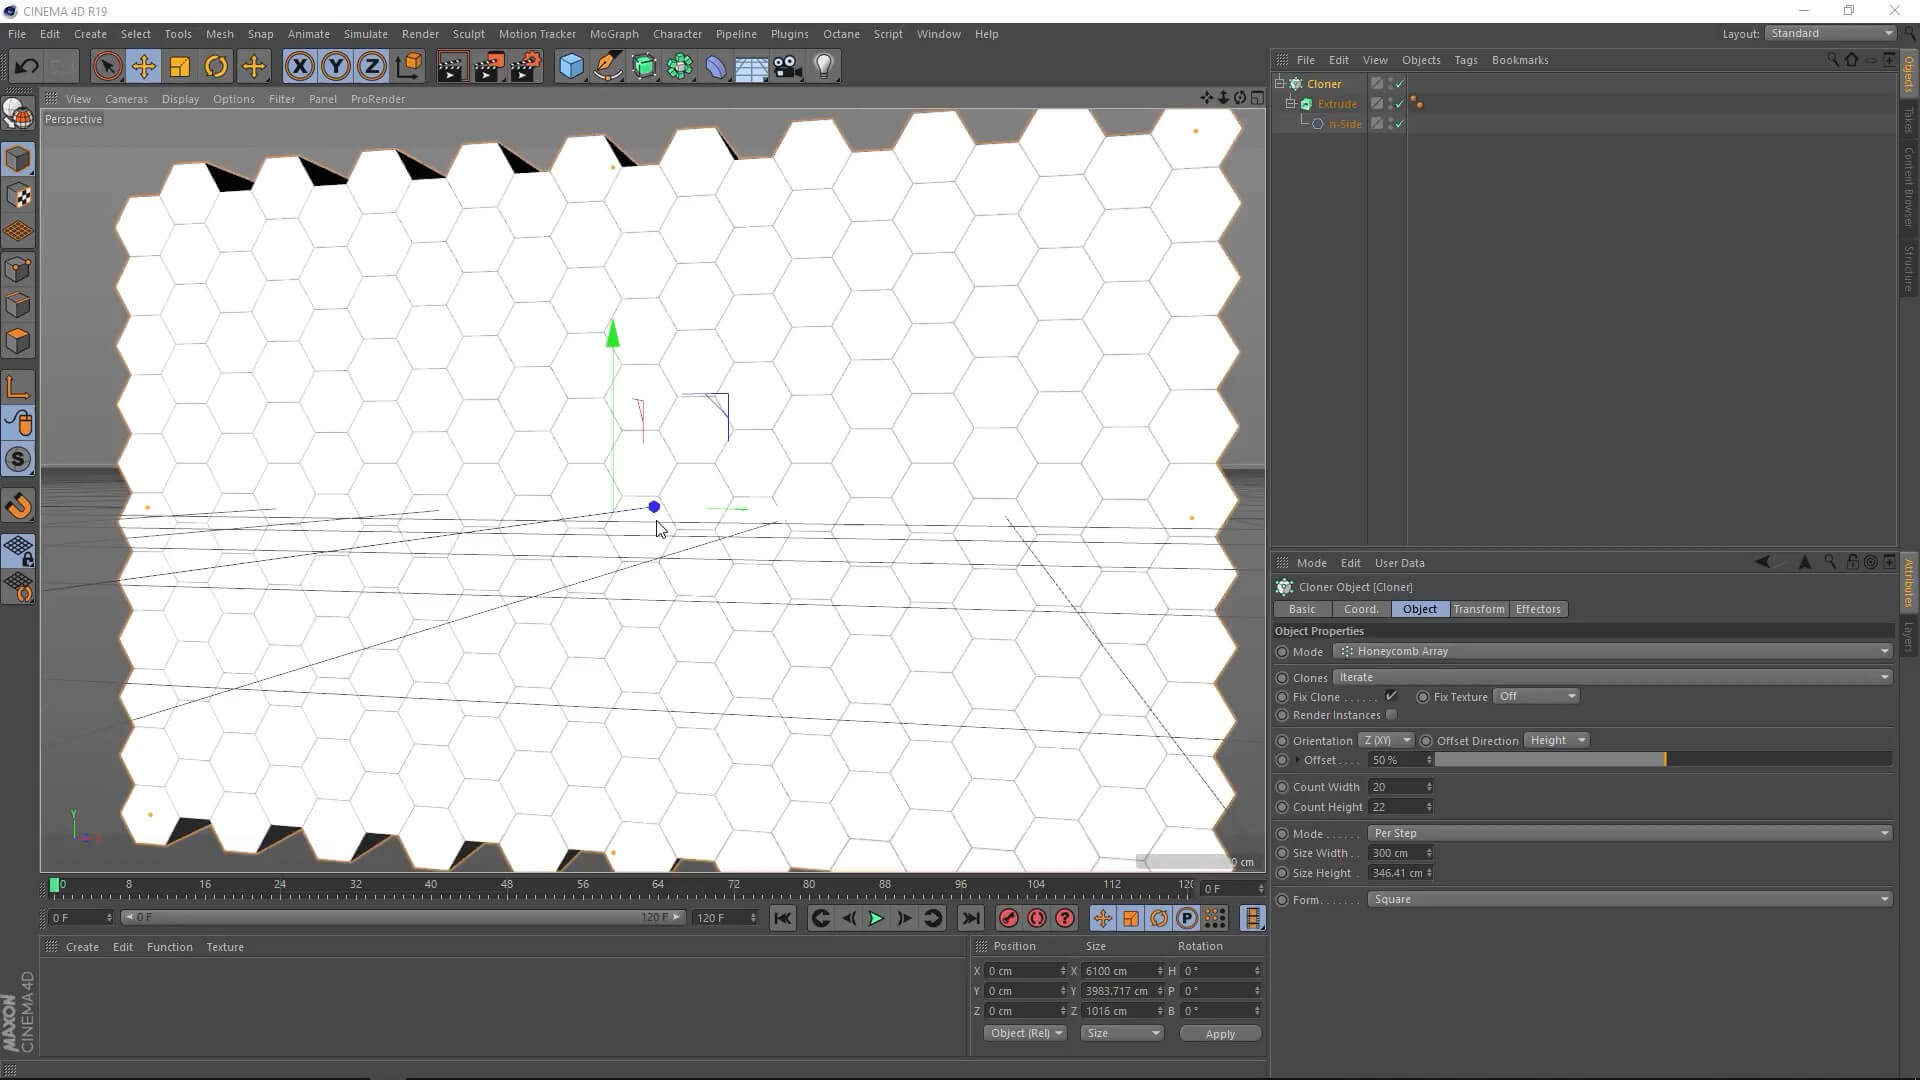
Task: Click the Undo arrow icon
Action: point(27,67)
